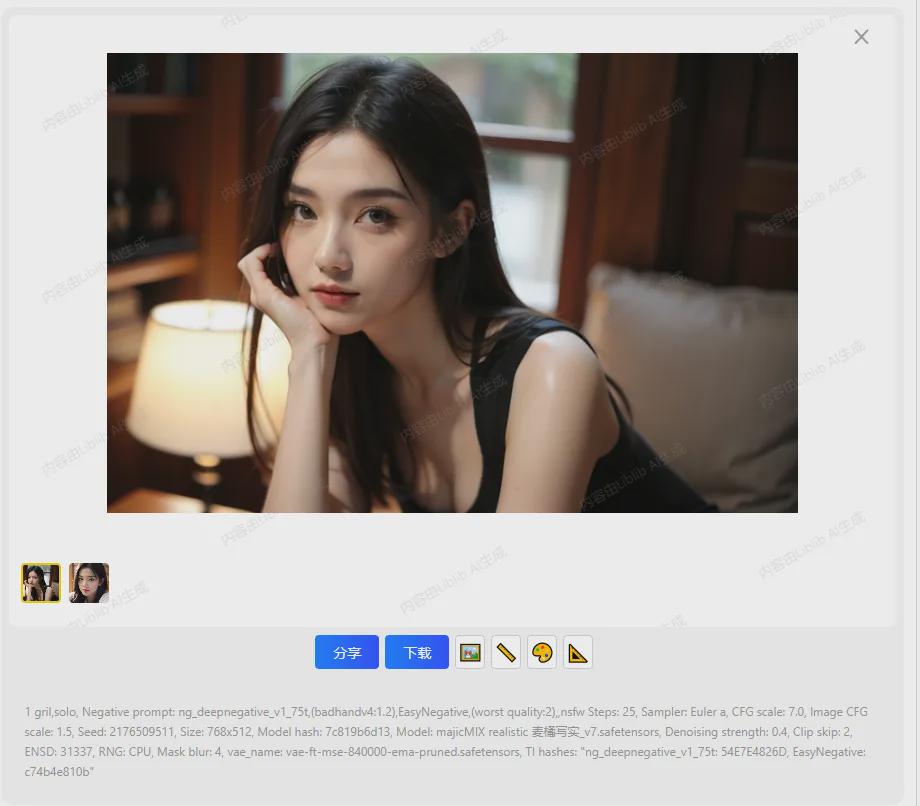Select the first yellow-bordered thumbnail
Viewport: 920px width, 806px height.
pyautogui.click(x=41, y=583)
